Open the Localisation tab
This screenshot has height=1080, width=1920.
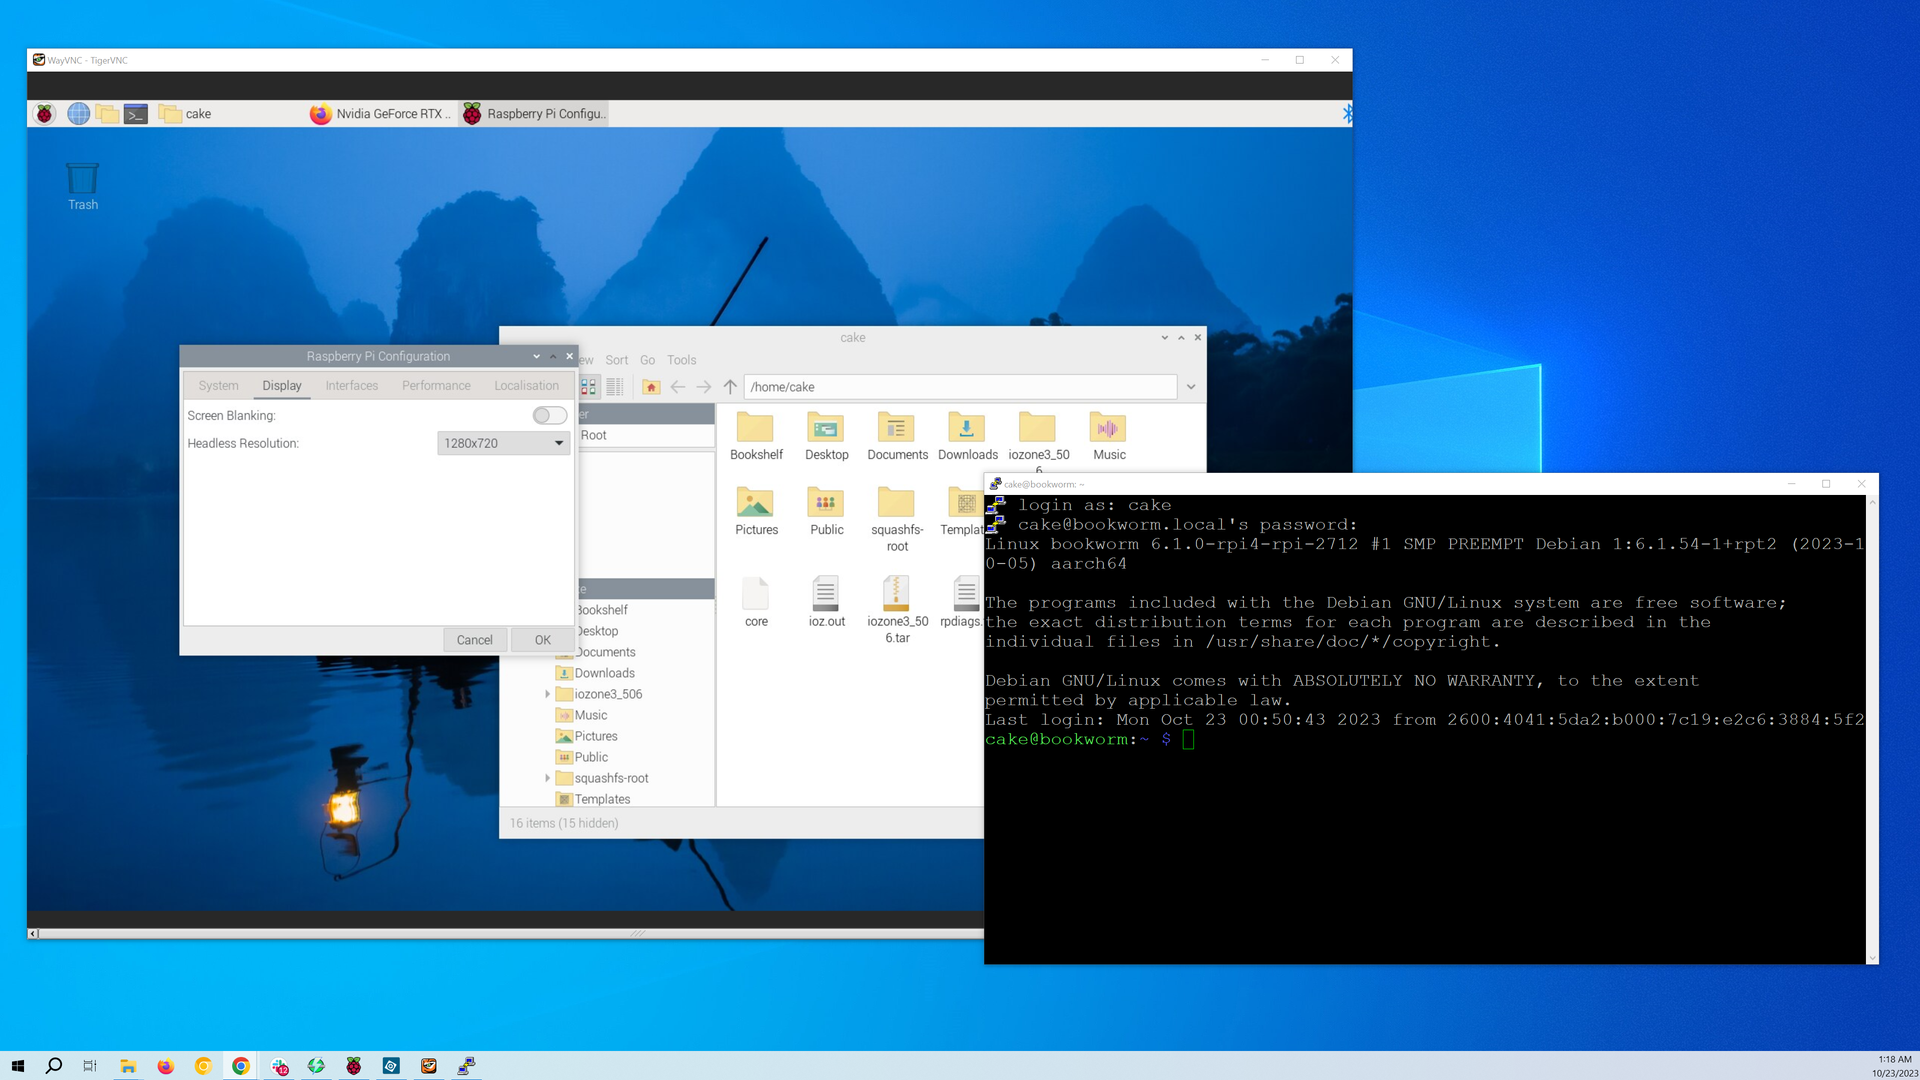tap(526, 386)
